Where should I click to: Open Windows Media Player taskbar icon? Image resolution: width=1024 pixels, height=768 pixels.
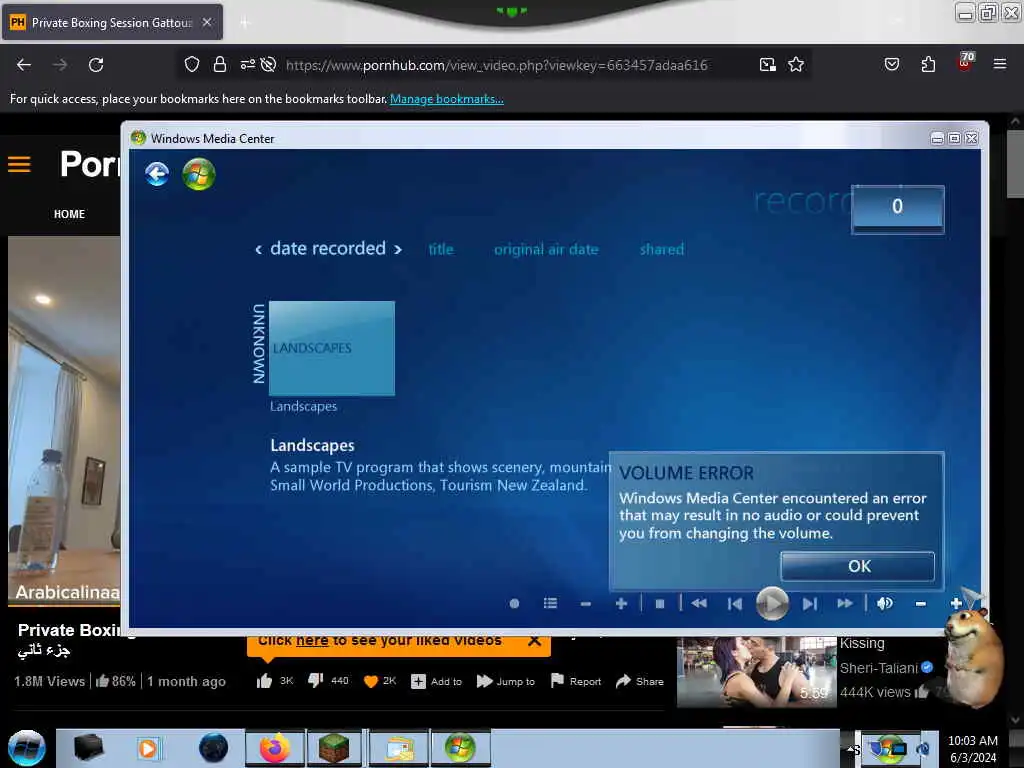click(x=148, y=748)
